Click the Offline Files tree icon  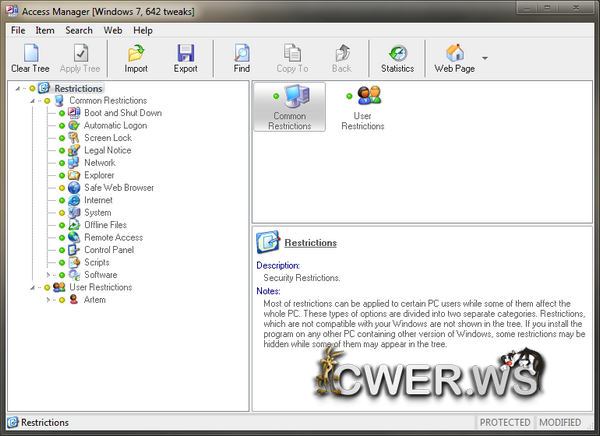[74, 225]
